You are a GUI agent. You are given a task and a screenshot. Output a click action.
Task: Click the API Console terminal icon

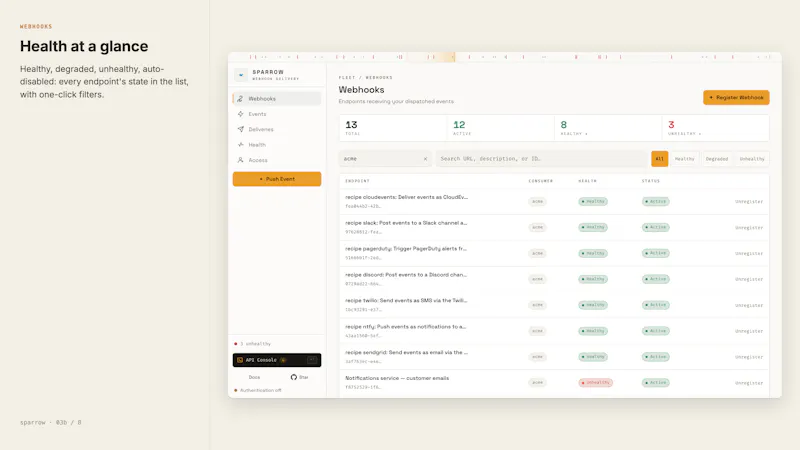coord(240,360)
